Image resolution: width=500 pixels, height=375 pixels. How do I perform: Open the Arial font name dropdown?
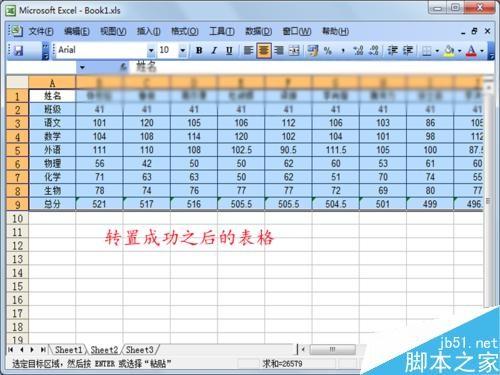[151, 51]
